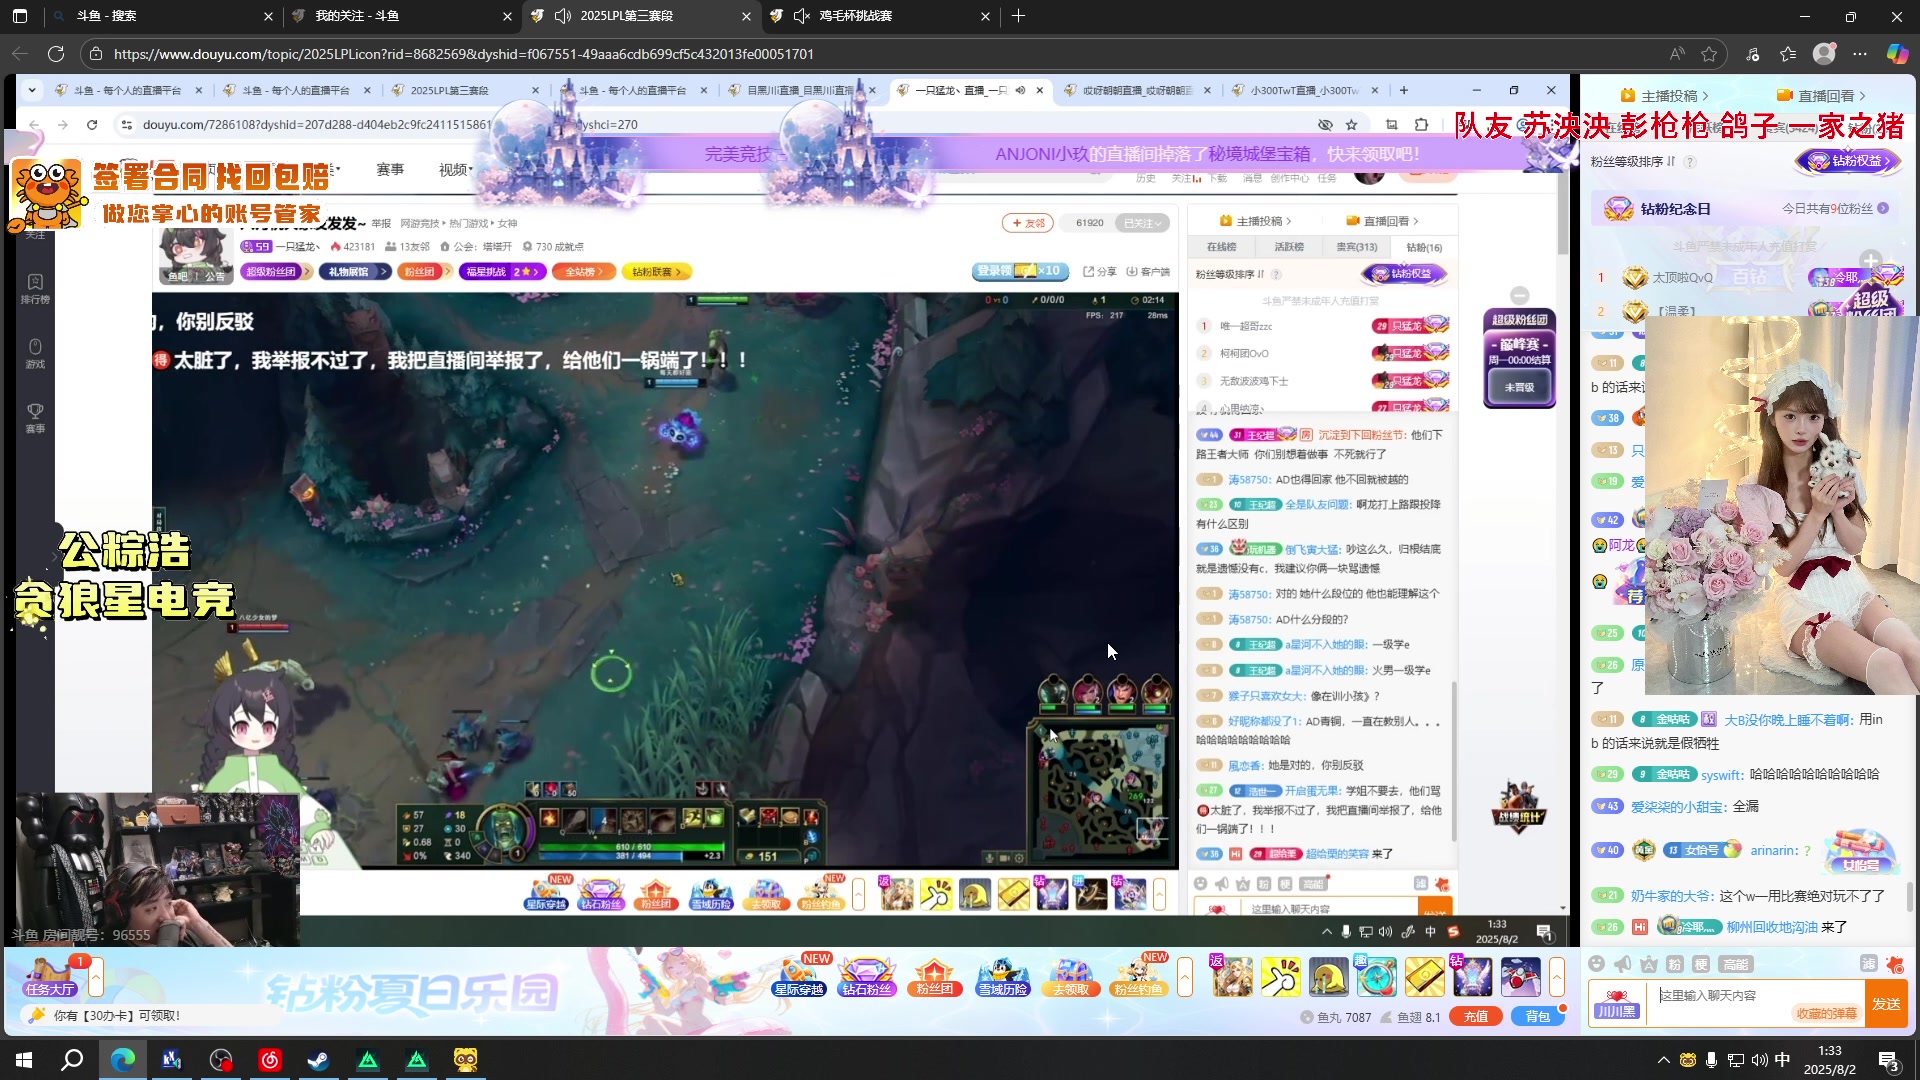Open notification center in system tray
Viewport: 1920px width, 1080px height.
1889,1060
